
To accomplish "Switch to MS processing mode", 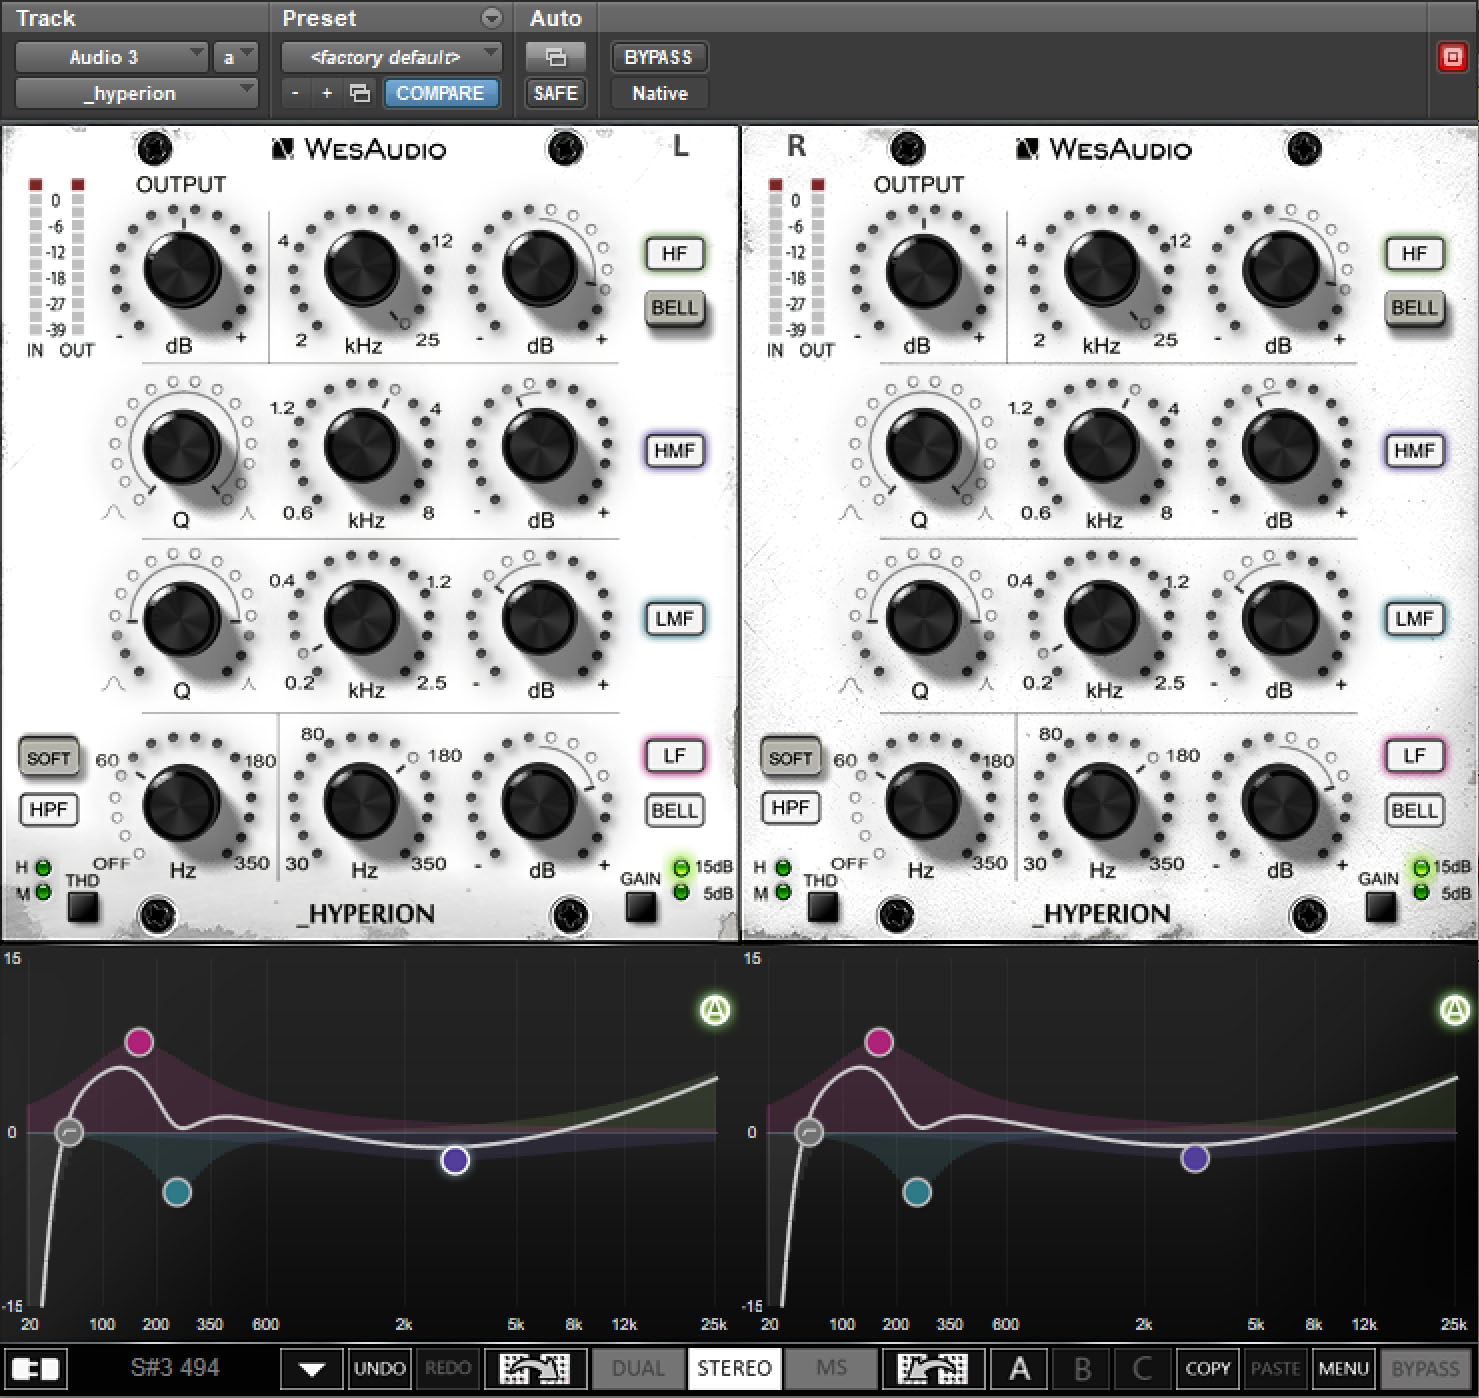I will [831, 1368].
